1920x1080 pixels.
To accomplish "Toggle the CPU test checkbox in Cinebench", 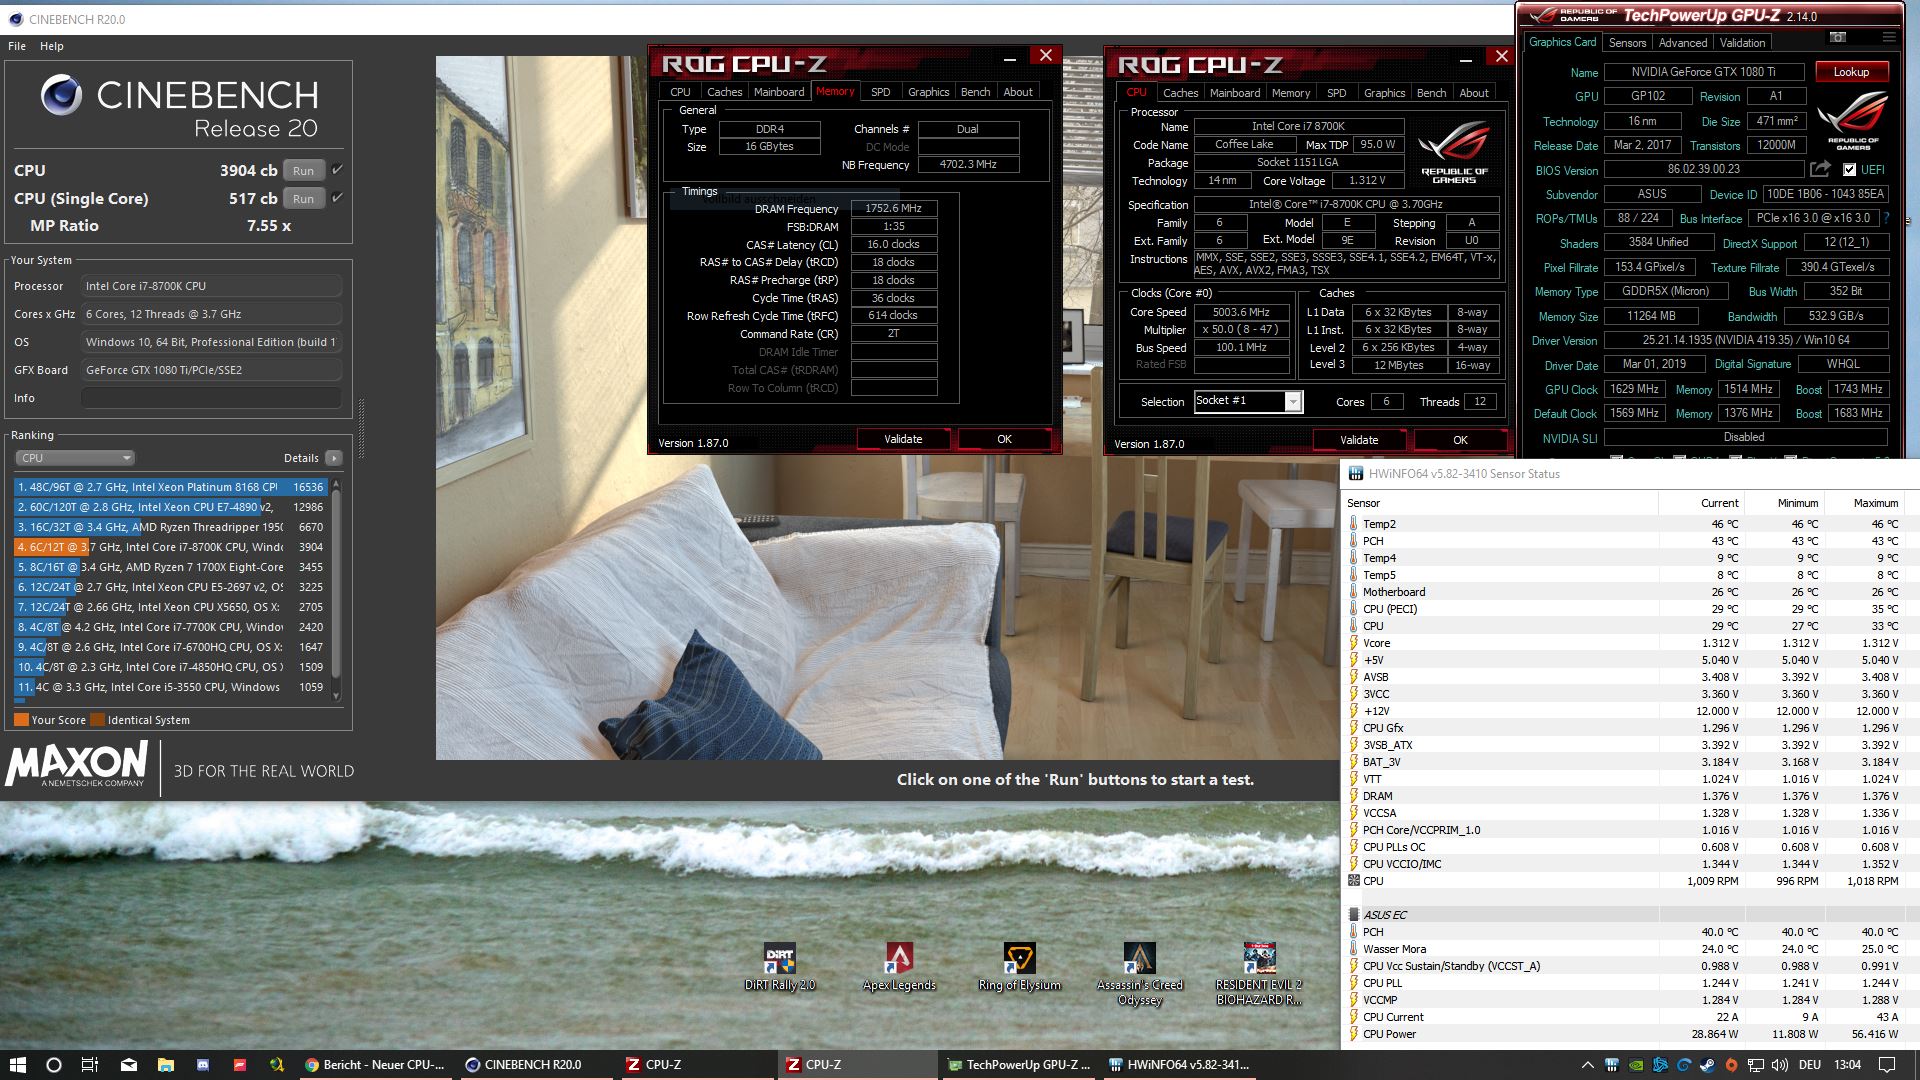I will [x=337, y=170].
